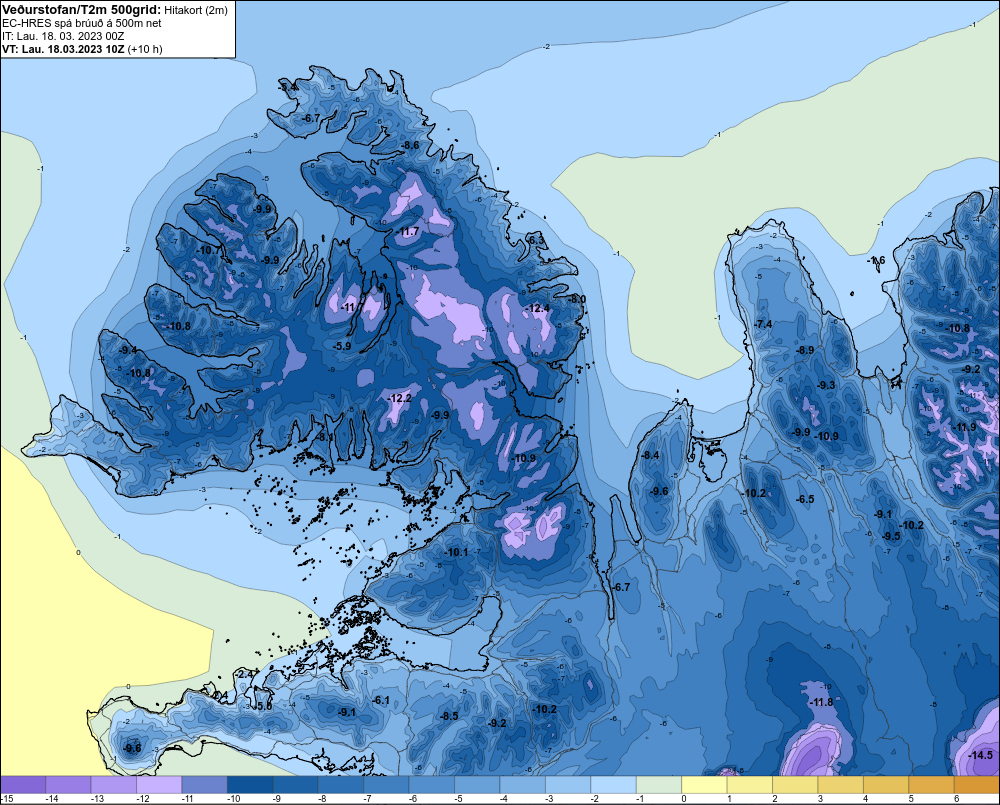This screenshot has height=805, width=1000.
Task: Click the -11.9 temperature value
Action: (964, 427)
